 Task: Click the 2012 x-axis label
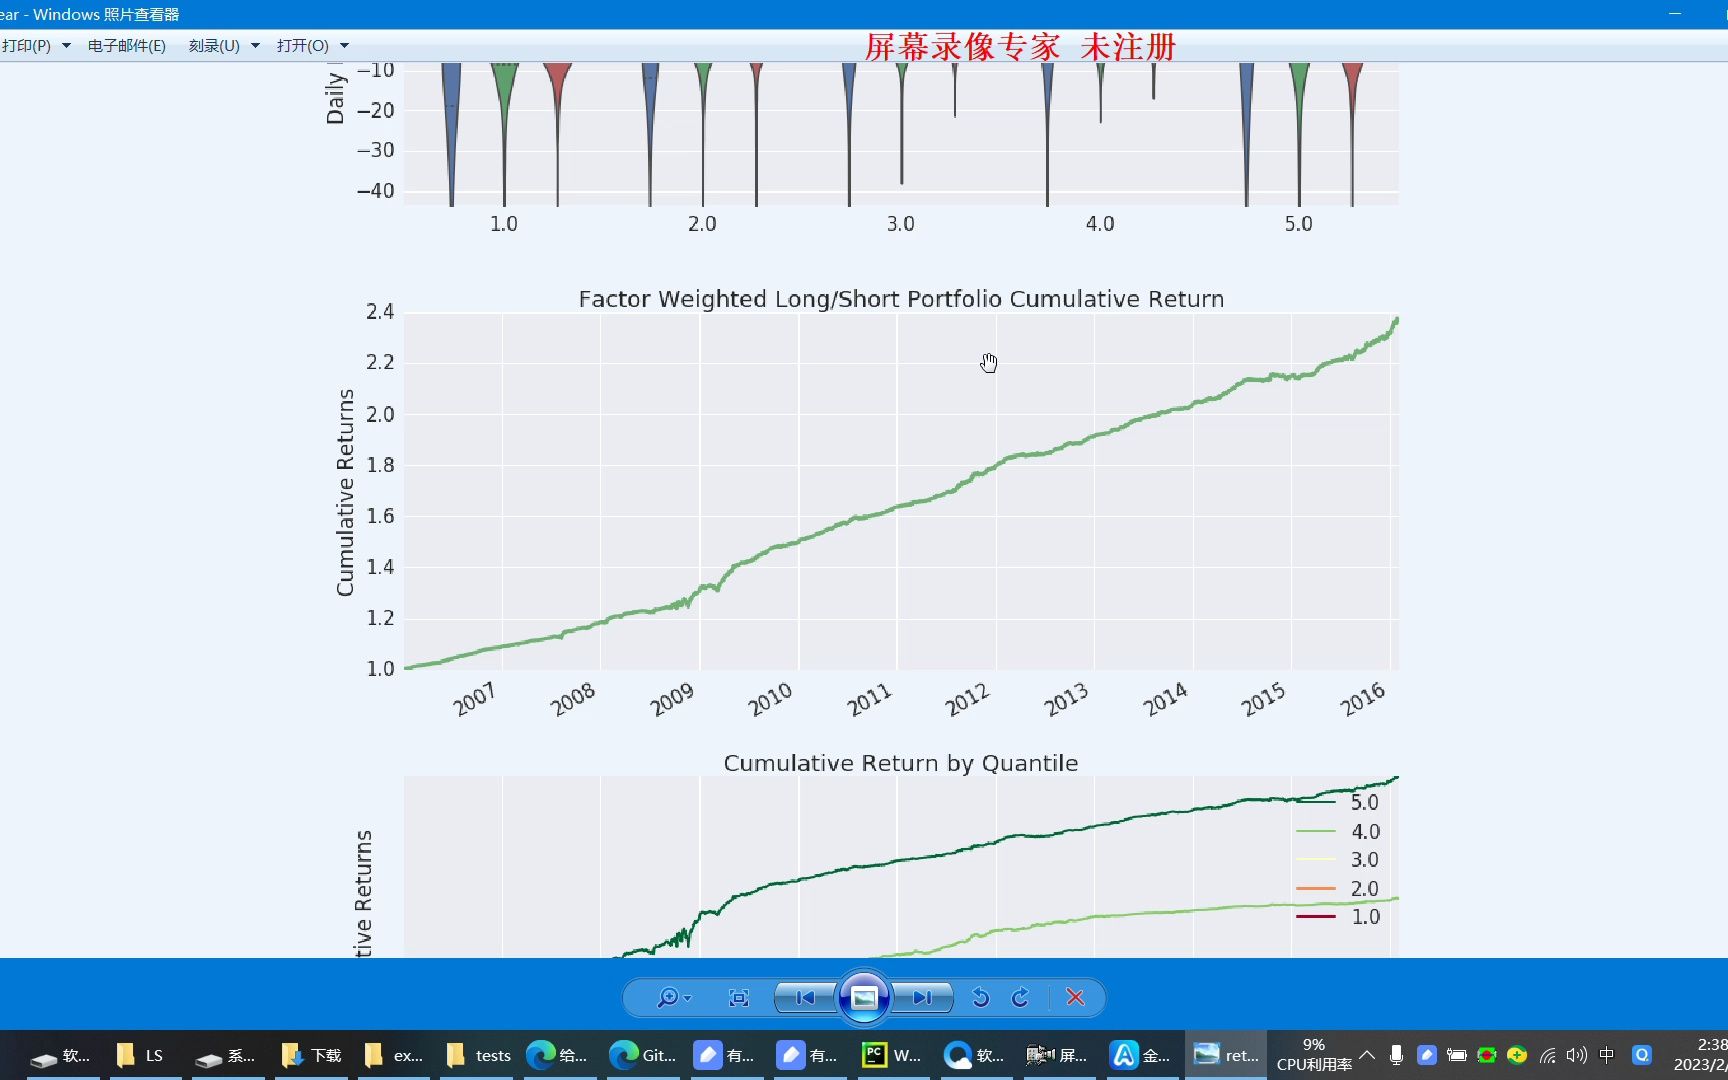click(967, 699)
